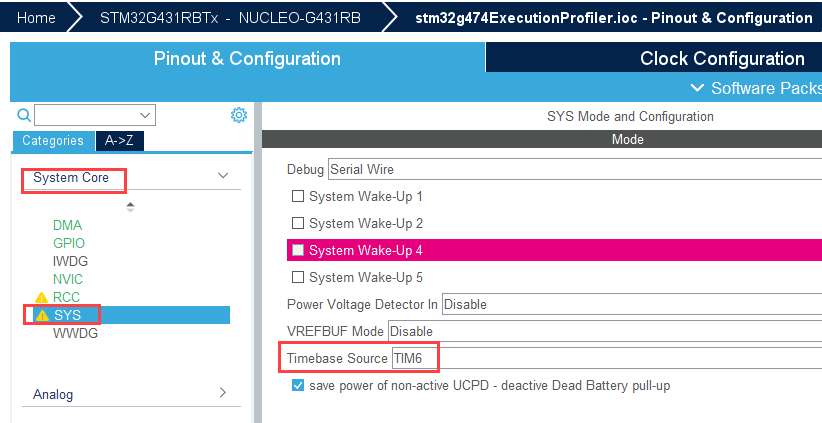Viewport: 822px width, 423px height.
Task: Click the peripheral search combo box
Action: coord(96,115)
